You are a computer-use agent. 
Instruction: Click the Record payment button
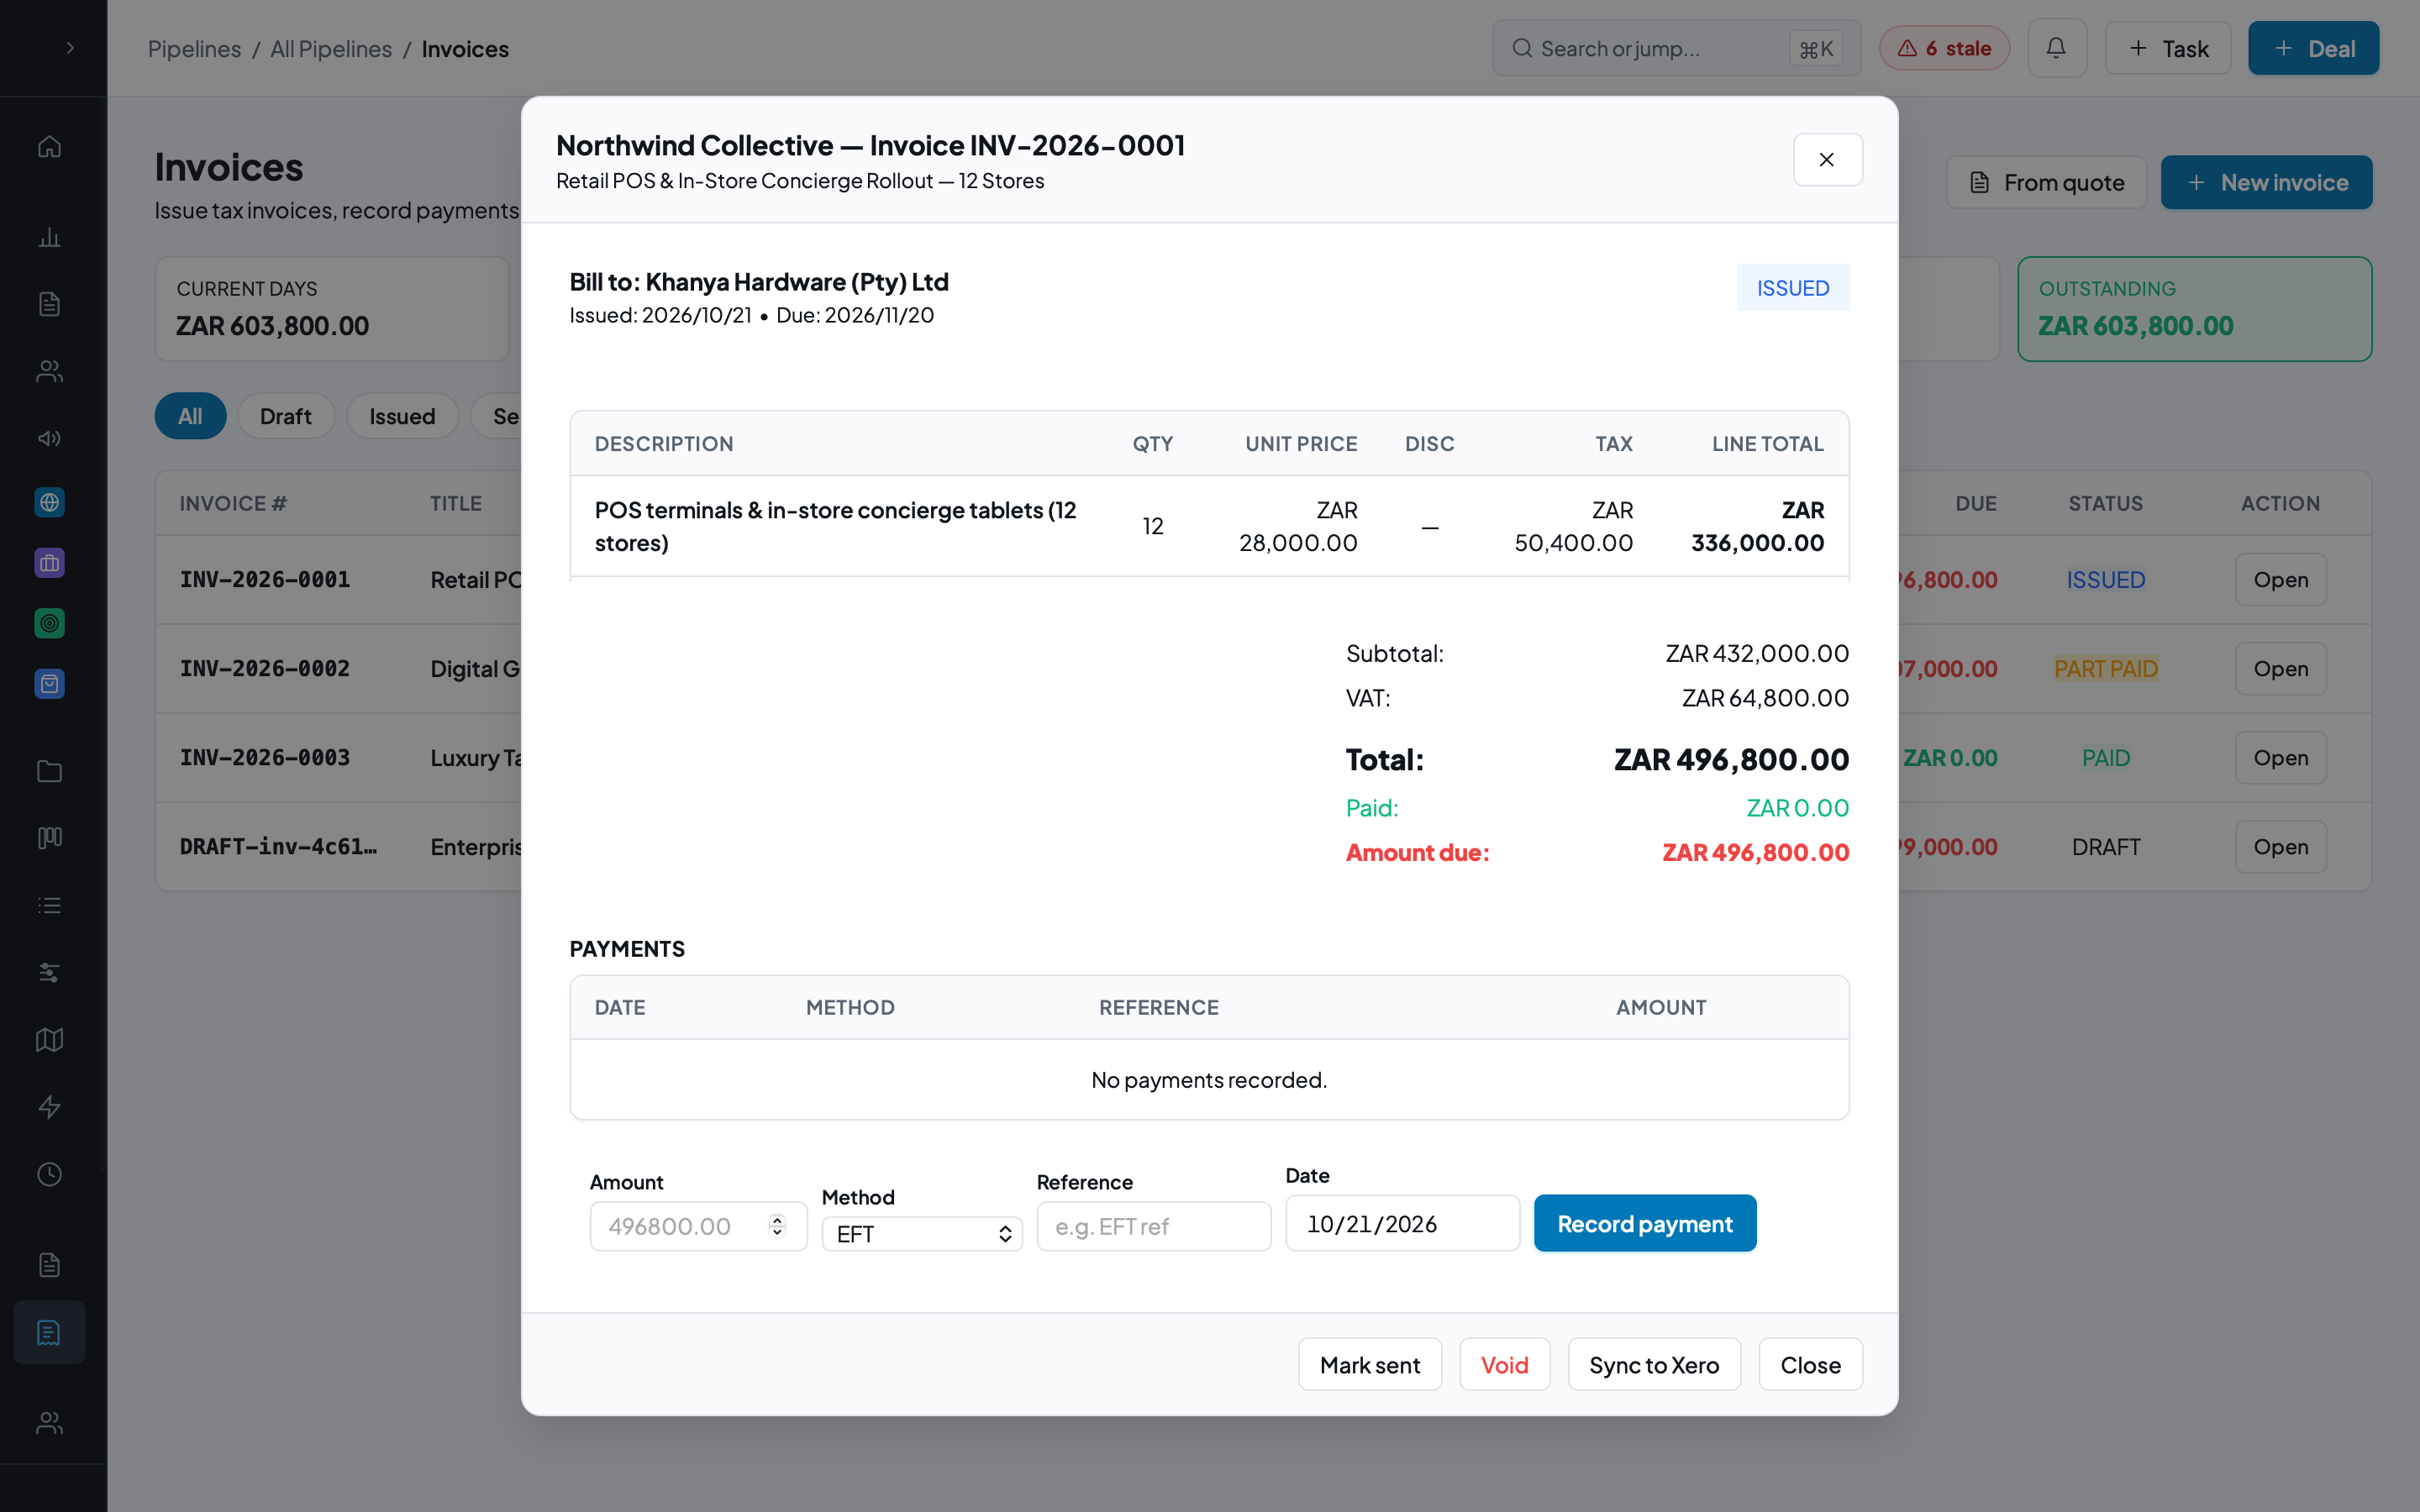(x=1645, y=1223)
